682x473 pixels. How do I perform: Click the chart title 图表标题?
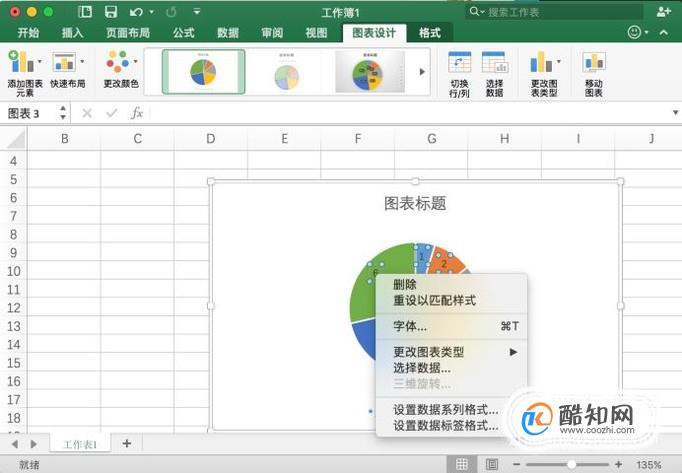click(415, 203)
